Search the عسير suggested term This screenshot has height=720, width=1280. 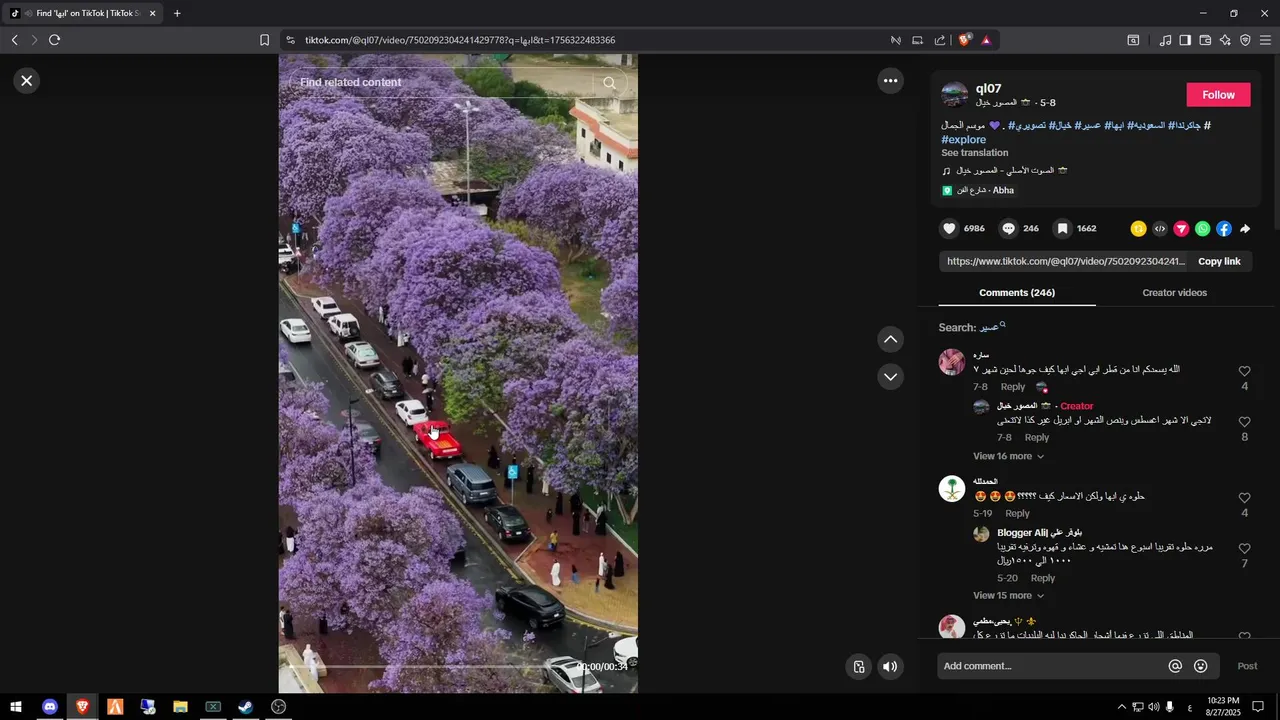pyautogui.click(x=992, y=328)
